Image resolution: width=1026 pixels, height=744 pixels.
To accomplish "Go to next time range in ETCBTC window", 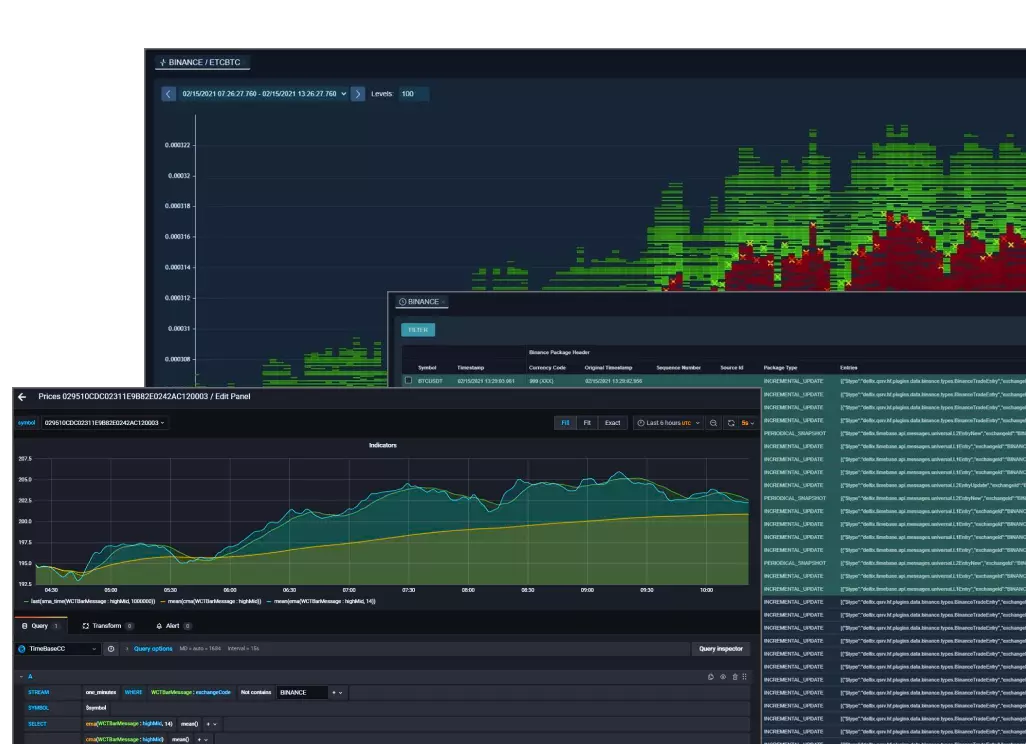I will [357, 94].
